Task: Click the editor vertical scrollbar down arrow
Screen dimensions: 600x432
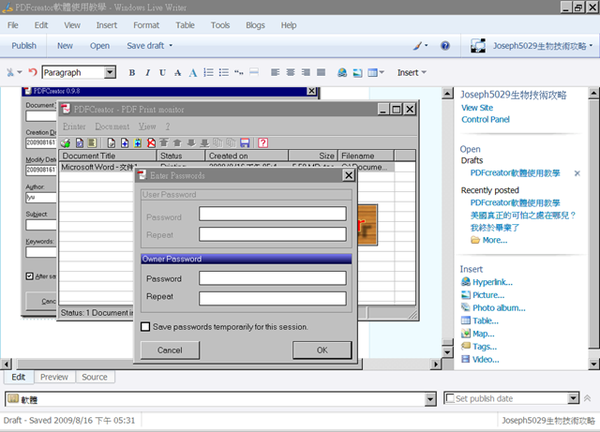Action: (447, 352)
